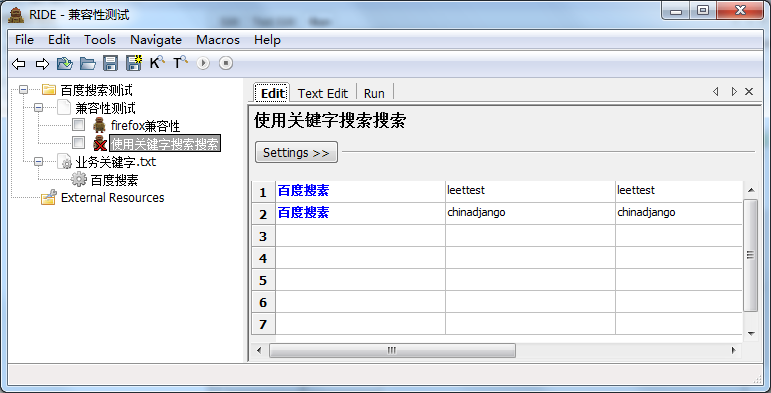Click horizontal scrollbar left arrow
The height and width of the screenshot is (393, 771).
[x=260, y=350]
